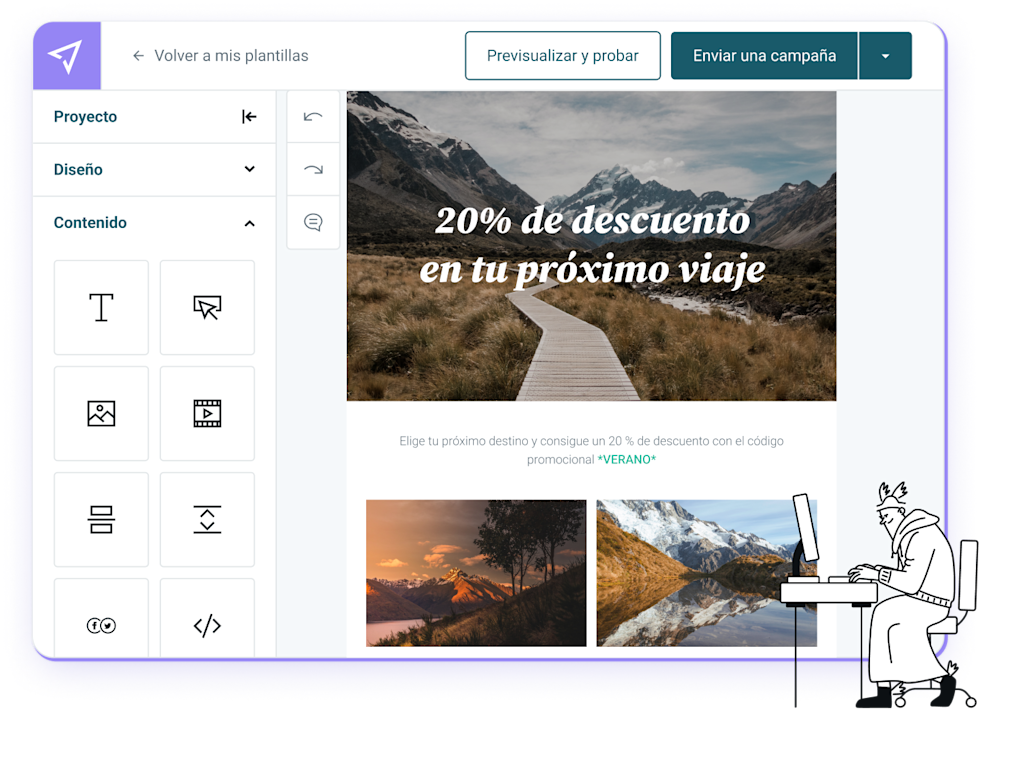Viewport: 1024px width, 762px height.
Task: Select the sunset mountain thumbnail image
Action: pyautogui.click(x=476, y=573)
